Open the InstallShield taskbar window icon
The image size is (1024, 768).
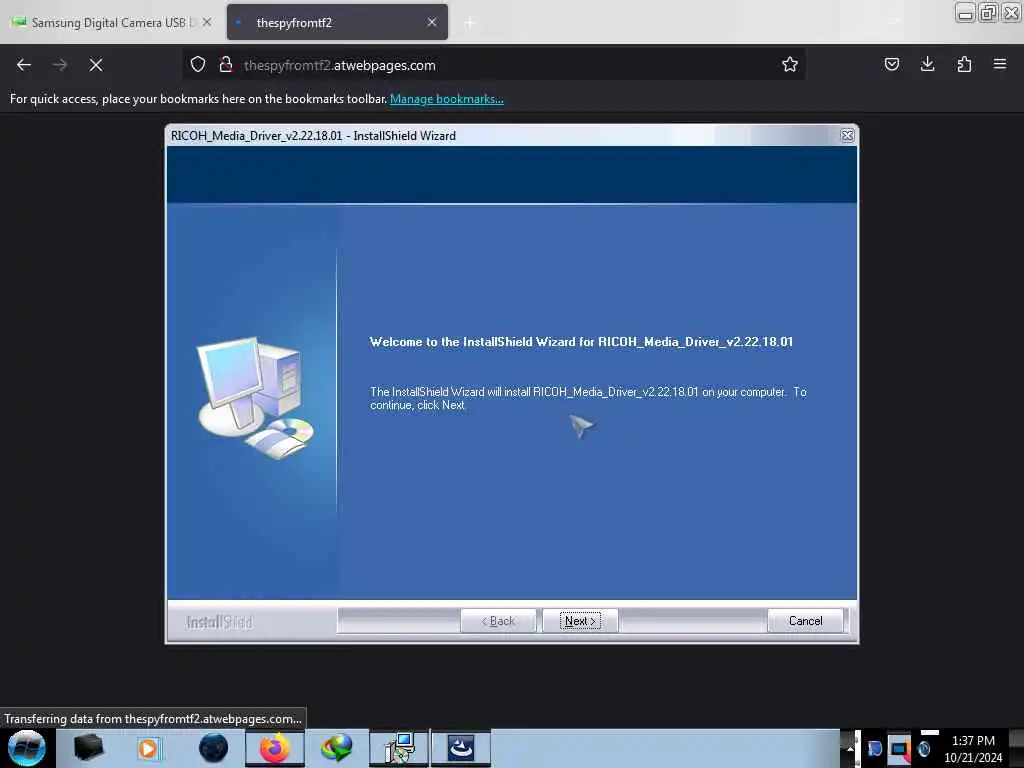(460, 748)
